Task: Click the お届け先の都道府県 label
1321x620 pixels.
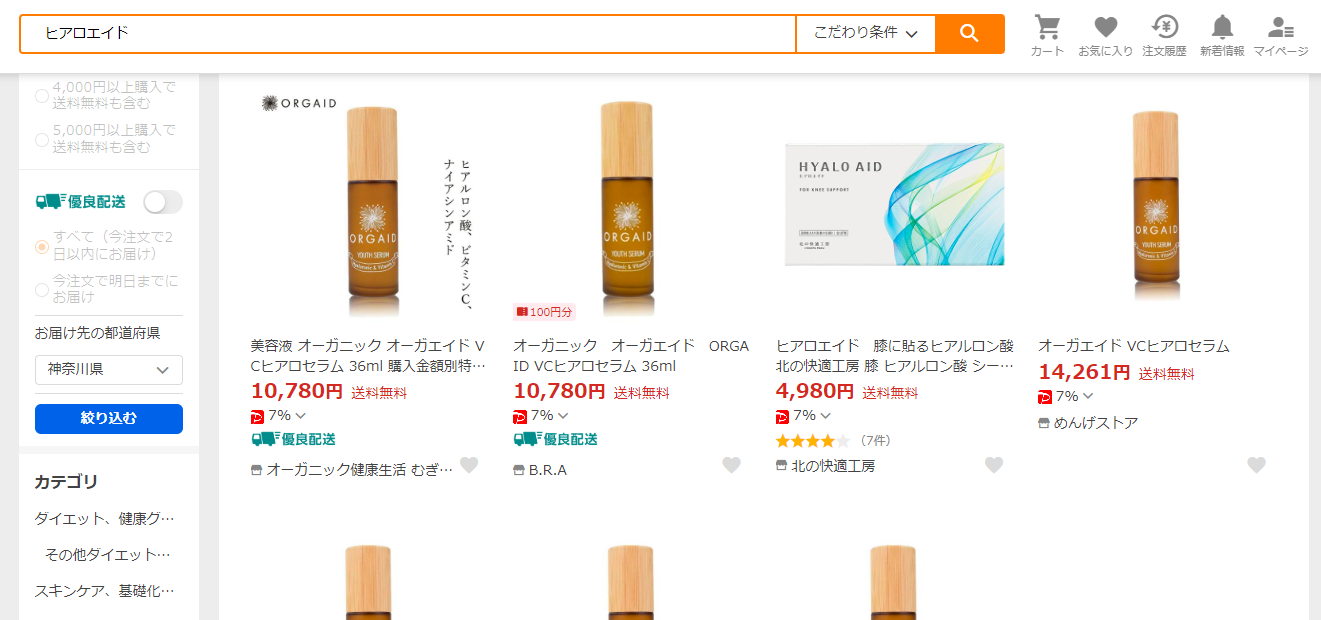Action: pyautogui.click(x=98, y=333)
